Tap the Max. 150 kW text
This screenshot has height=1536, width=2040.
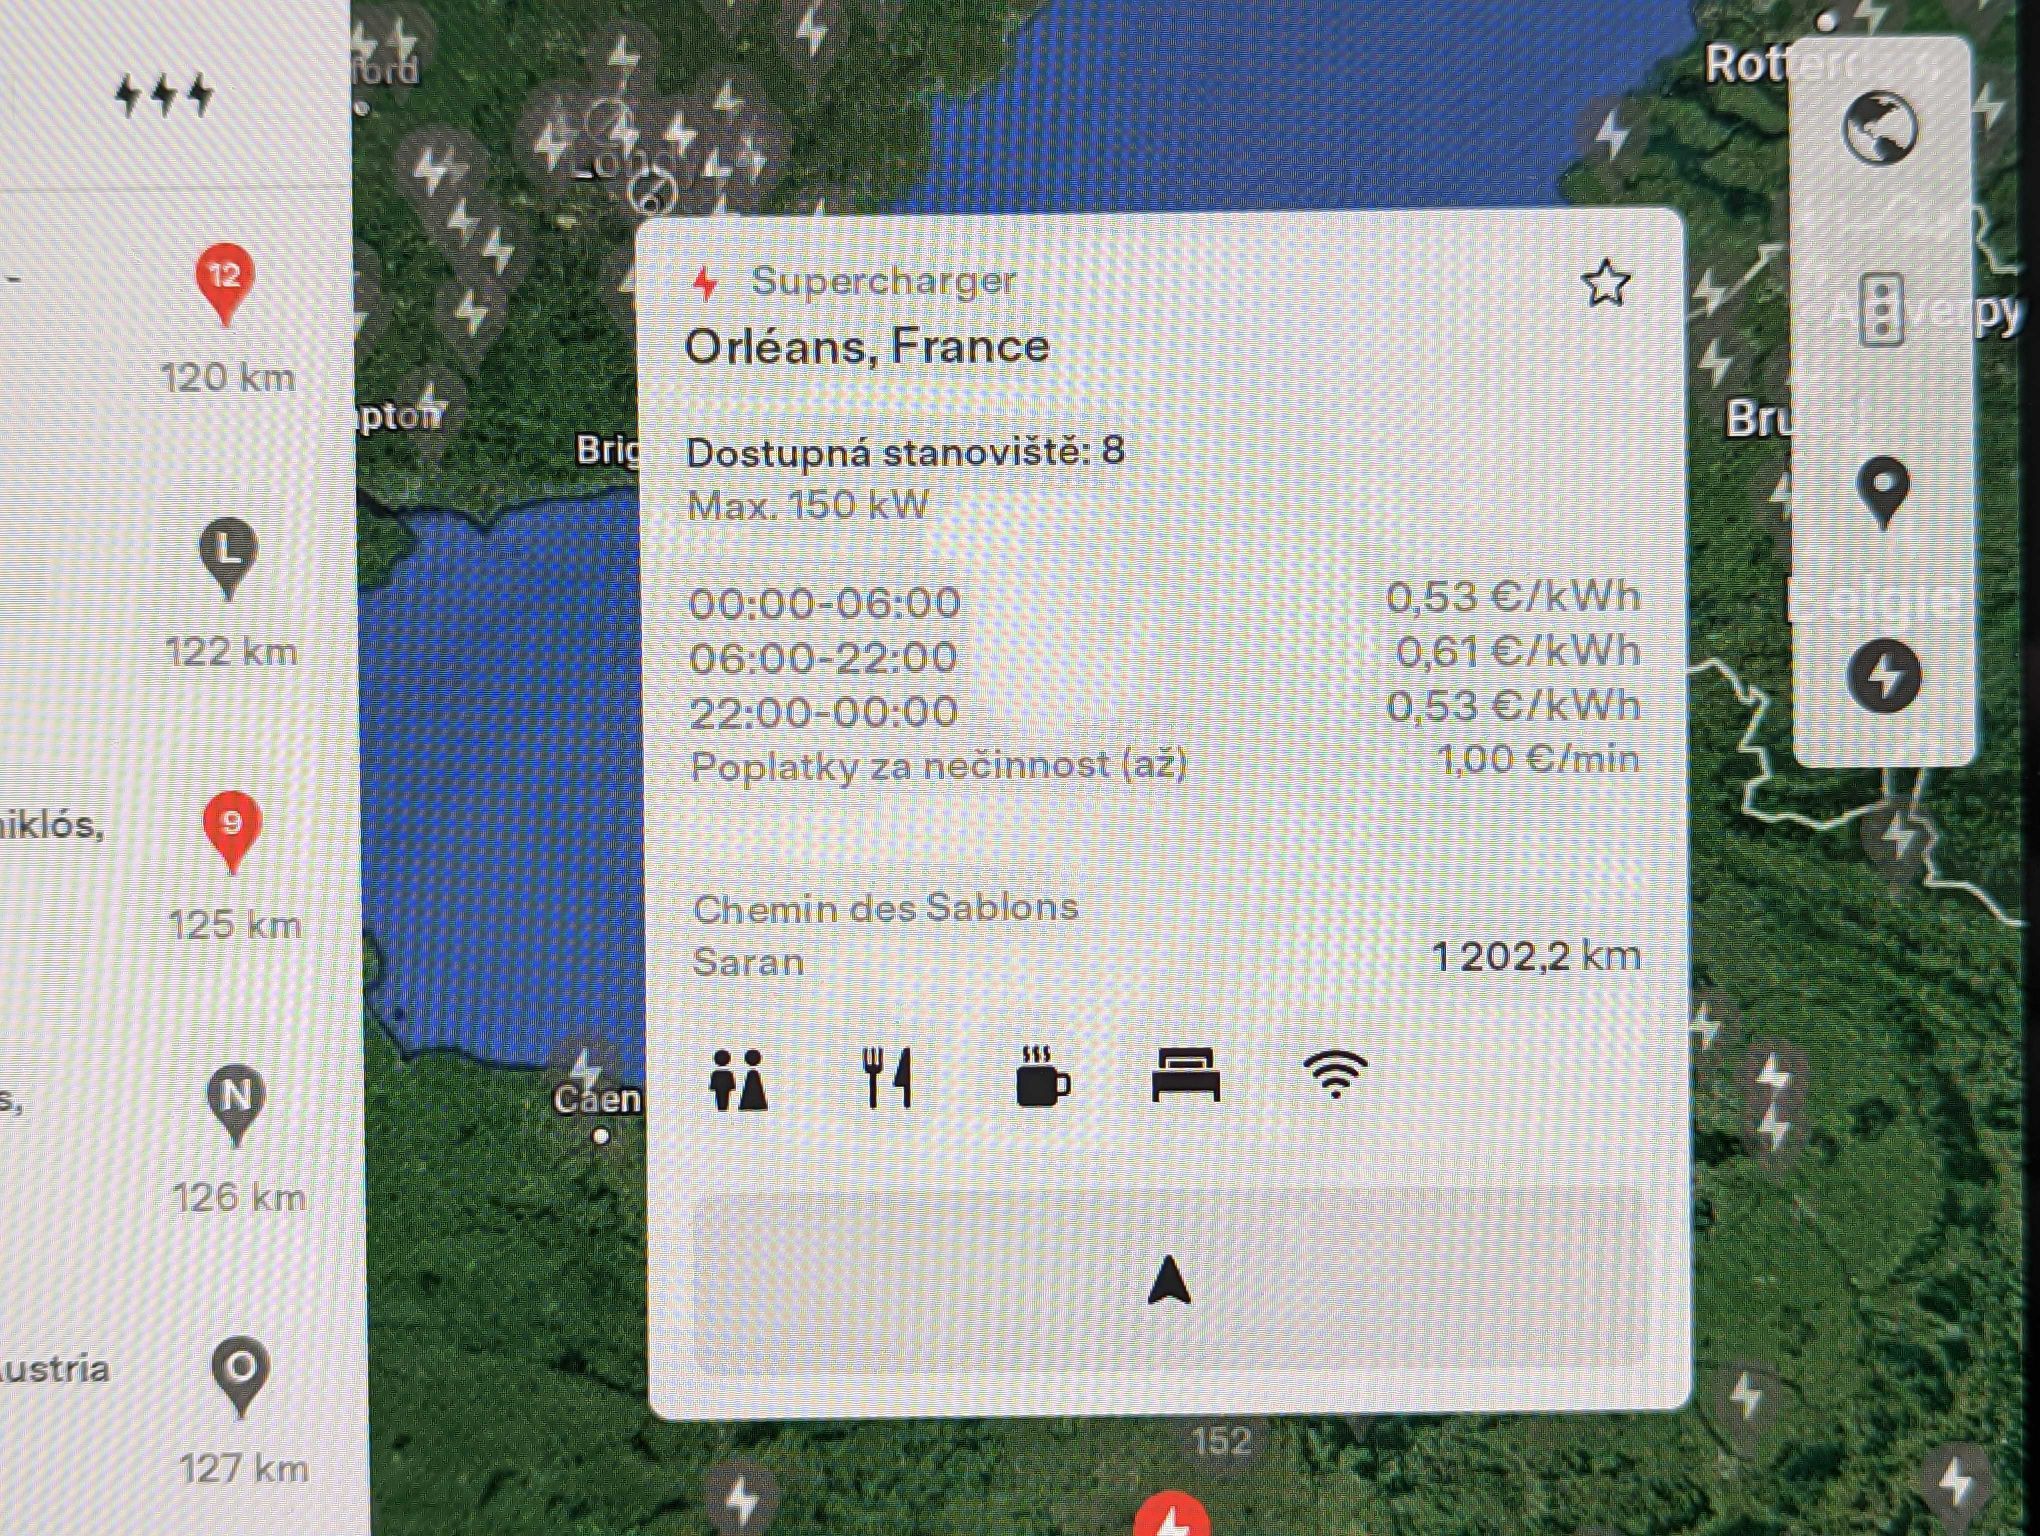click(808, 505)
